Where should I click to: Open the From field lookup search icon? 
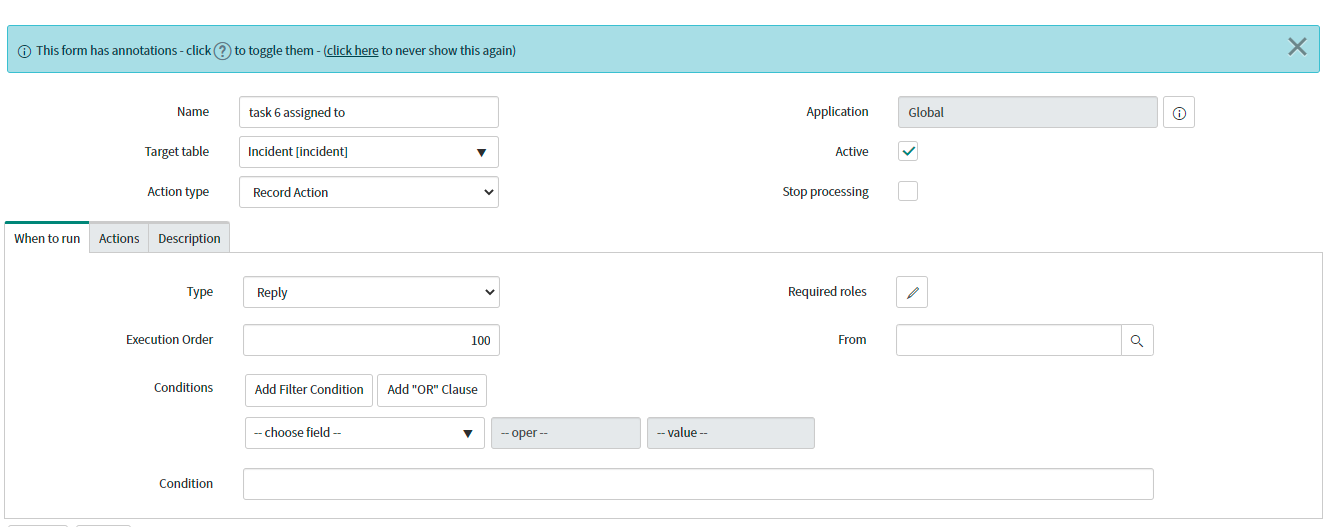(x=1137, y=340)
